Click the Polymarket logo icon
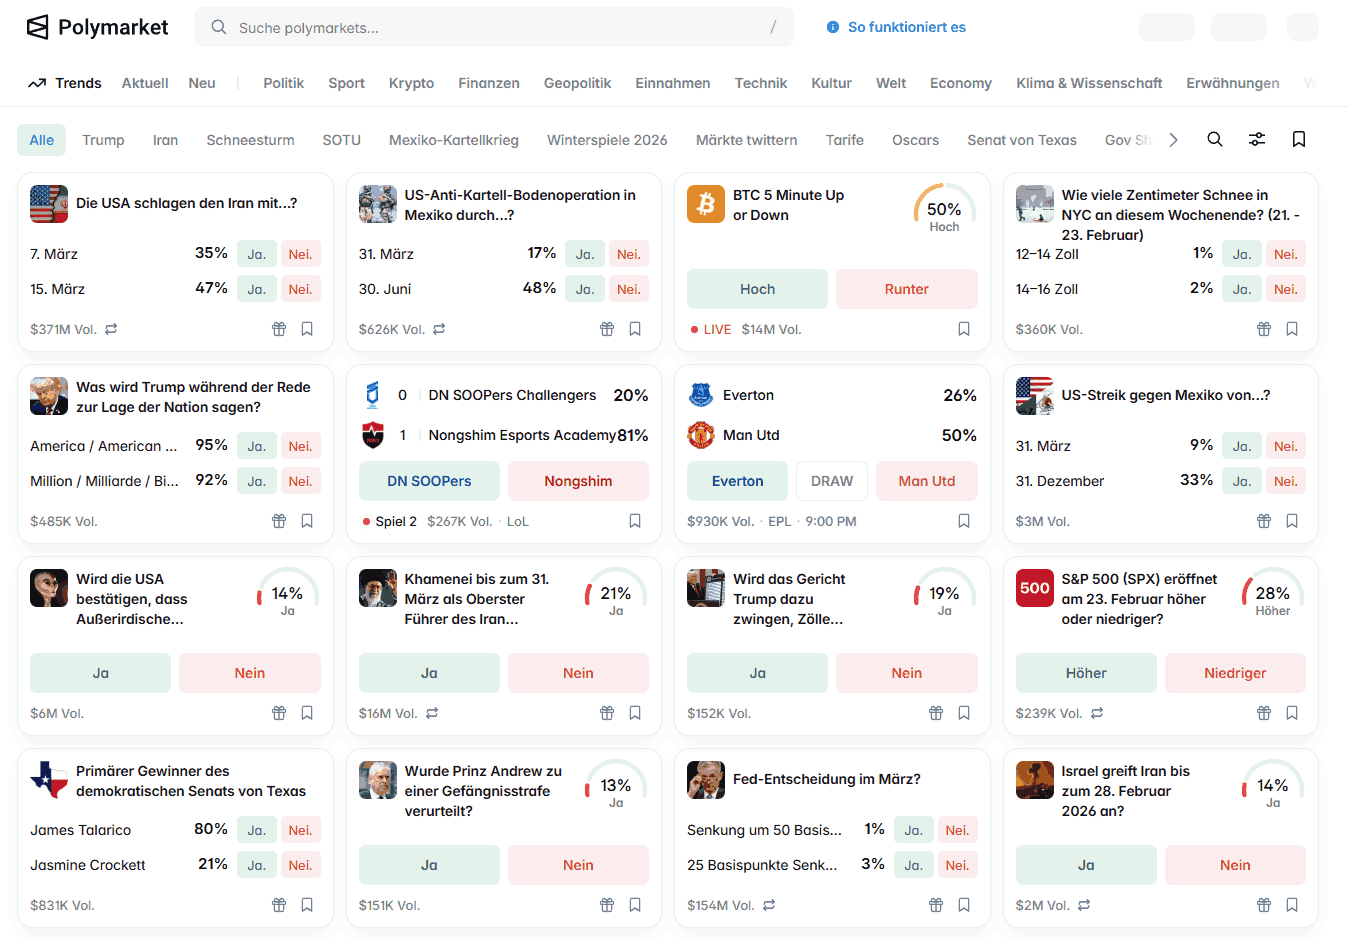This screenshot has width=1348, height=940. point(37,27)
